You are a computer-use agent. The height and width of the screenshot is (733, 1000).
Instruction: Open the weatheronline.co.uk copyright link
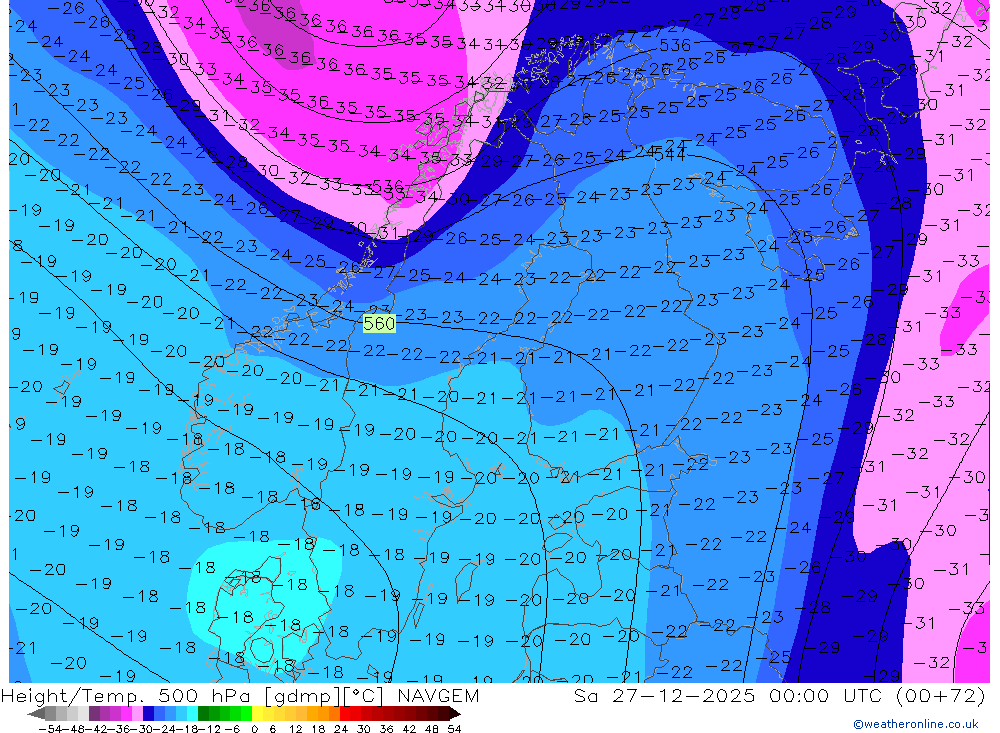coord(916,723)
